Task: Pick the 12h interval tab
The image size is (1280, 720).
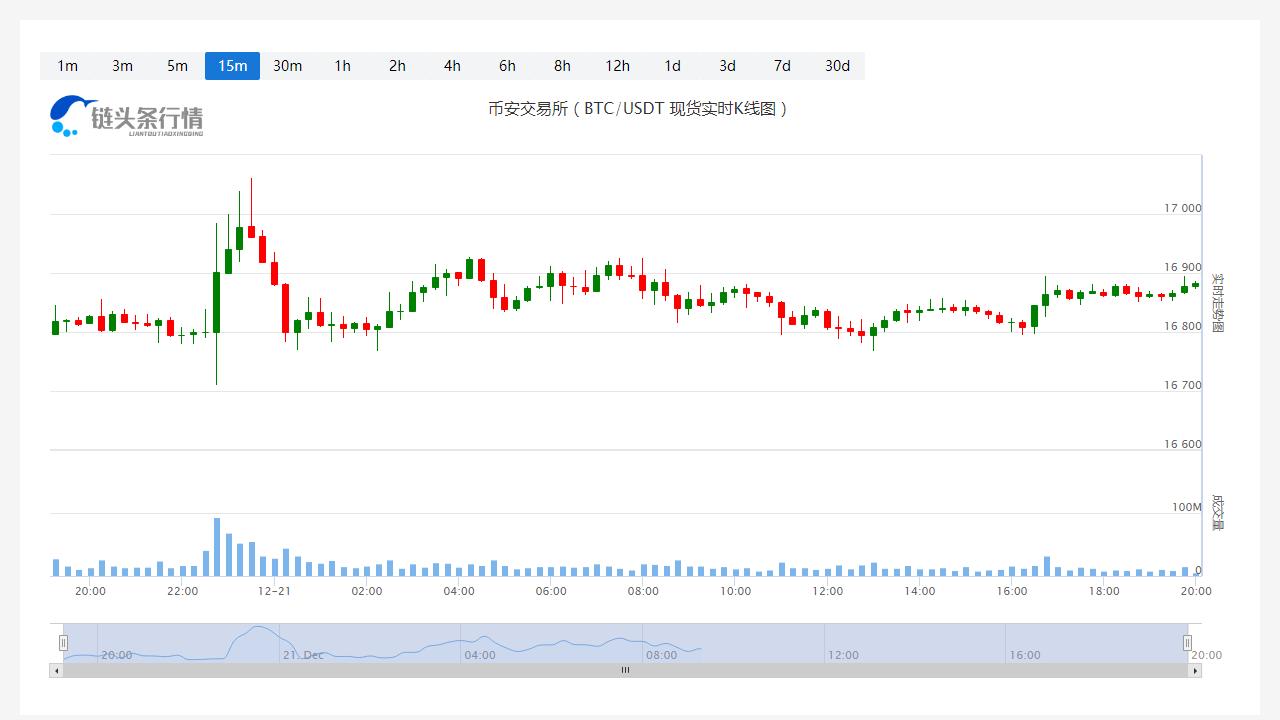Action: click(x=617, y=66)
